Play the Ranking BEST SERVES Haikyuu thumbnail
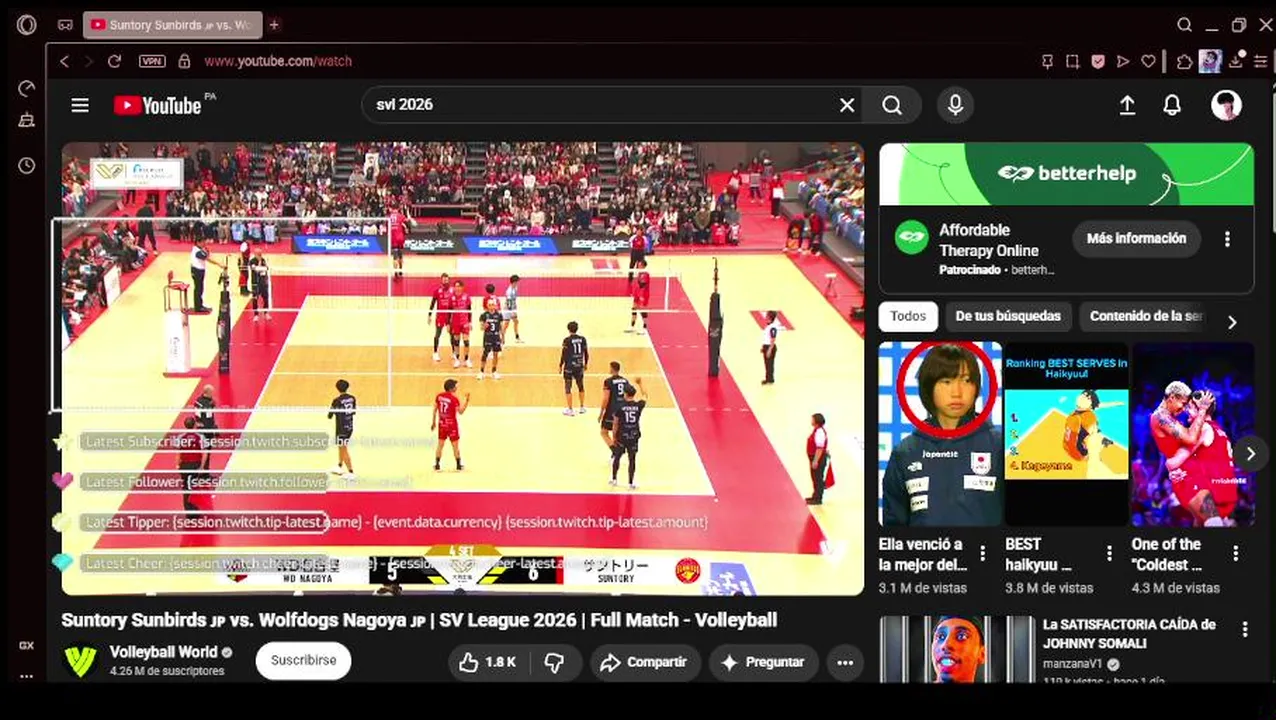Viewport: 1276px width, 720px height. (1066, 434)
